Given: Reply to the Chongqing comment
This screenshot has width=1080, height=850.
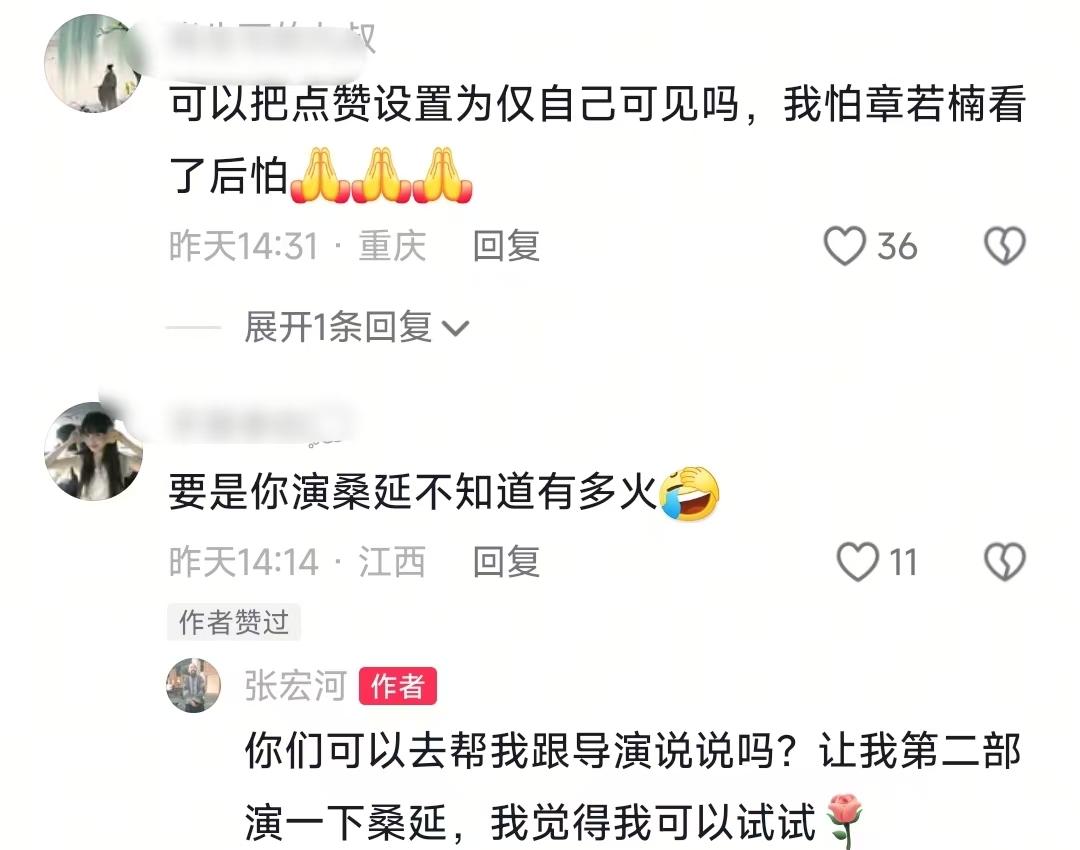Looking at the screenshot, I should coord(506,246).
